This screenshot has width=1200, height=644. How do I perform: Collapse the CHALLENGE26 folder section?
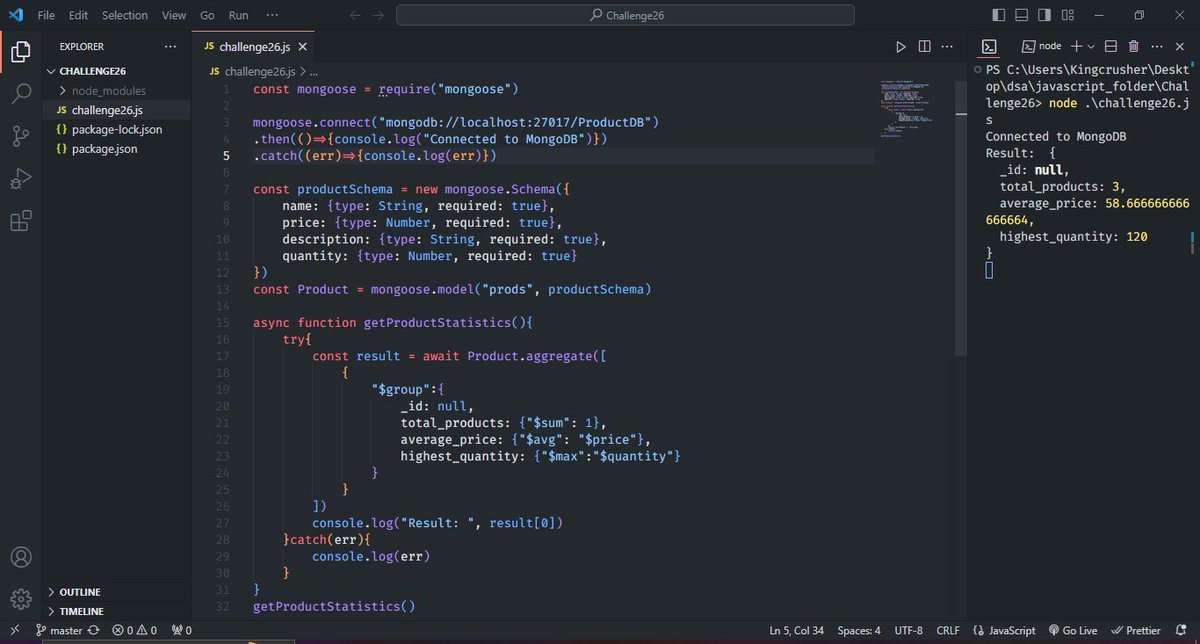[x=118, y=72]
